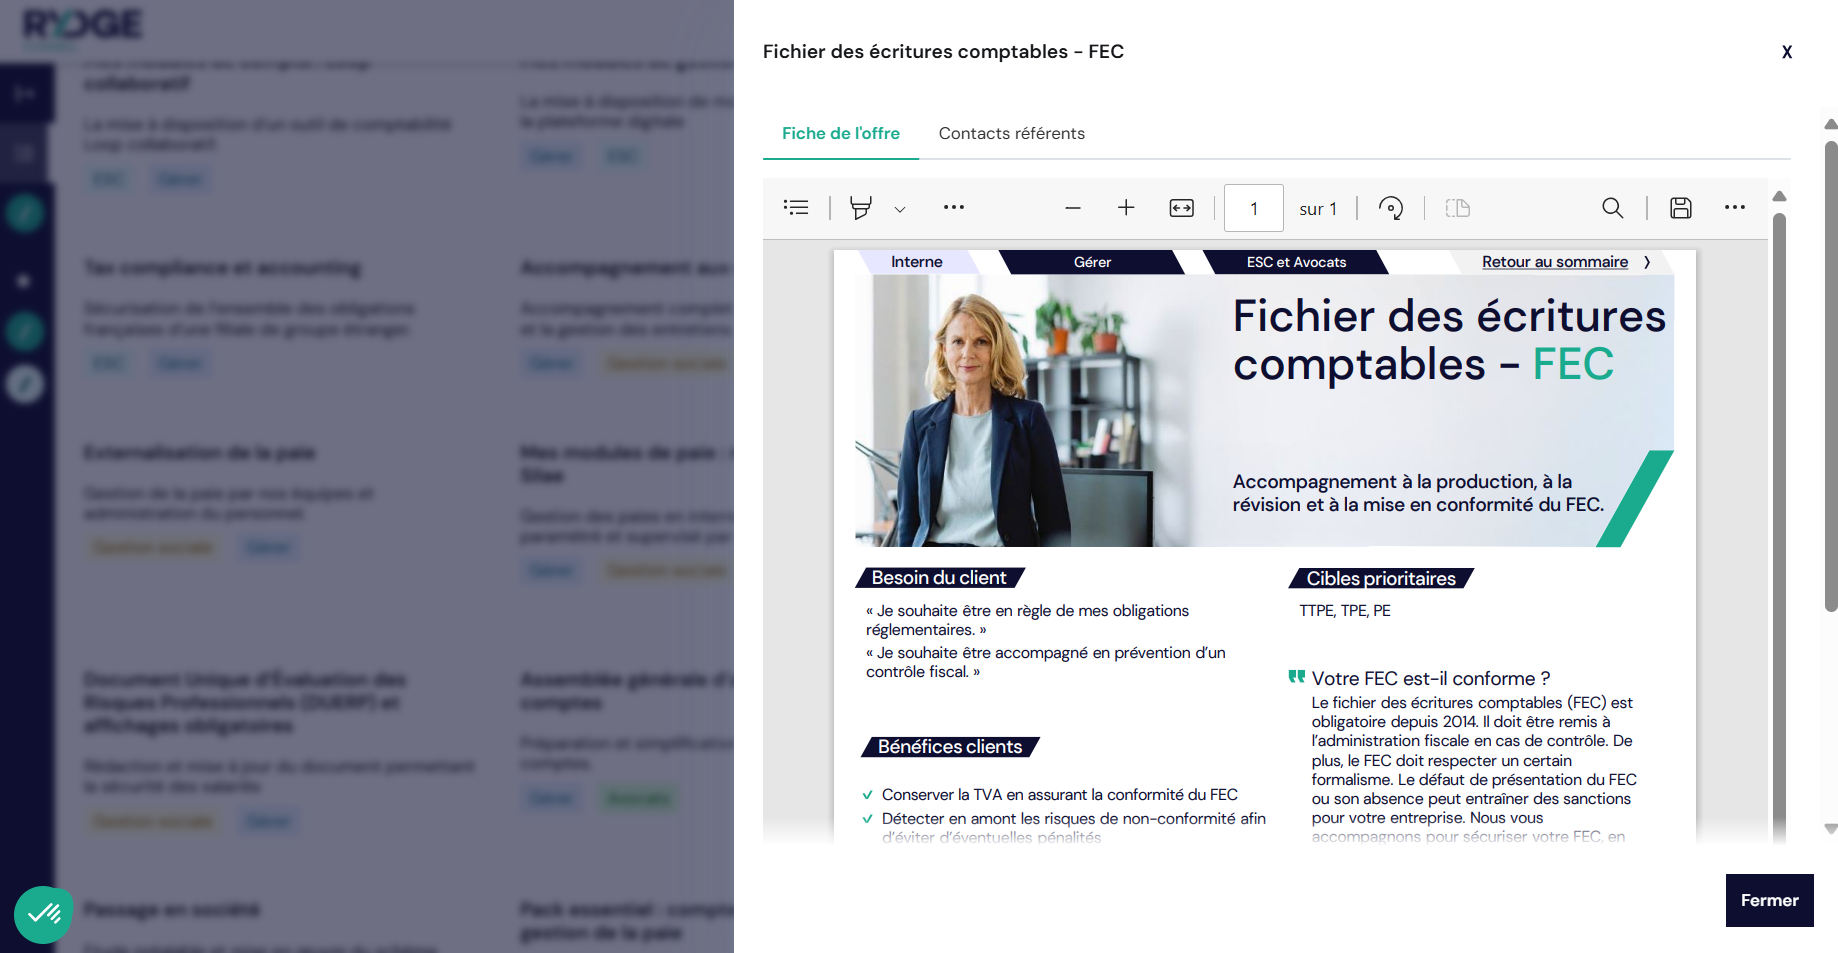This screenshot has height=953, width=1838.
Task: Select the highlighter annotation tool
Action: pyautogui.click(x=860, y=208)
